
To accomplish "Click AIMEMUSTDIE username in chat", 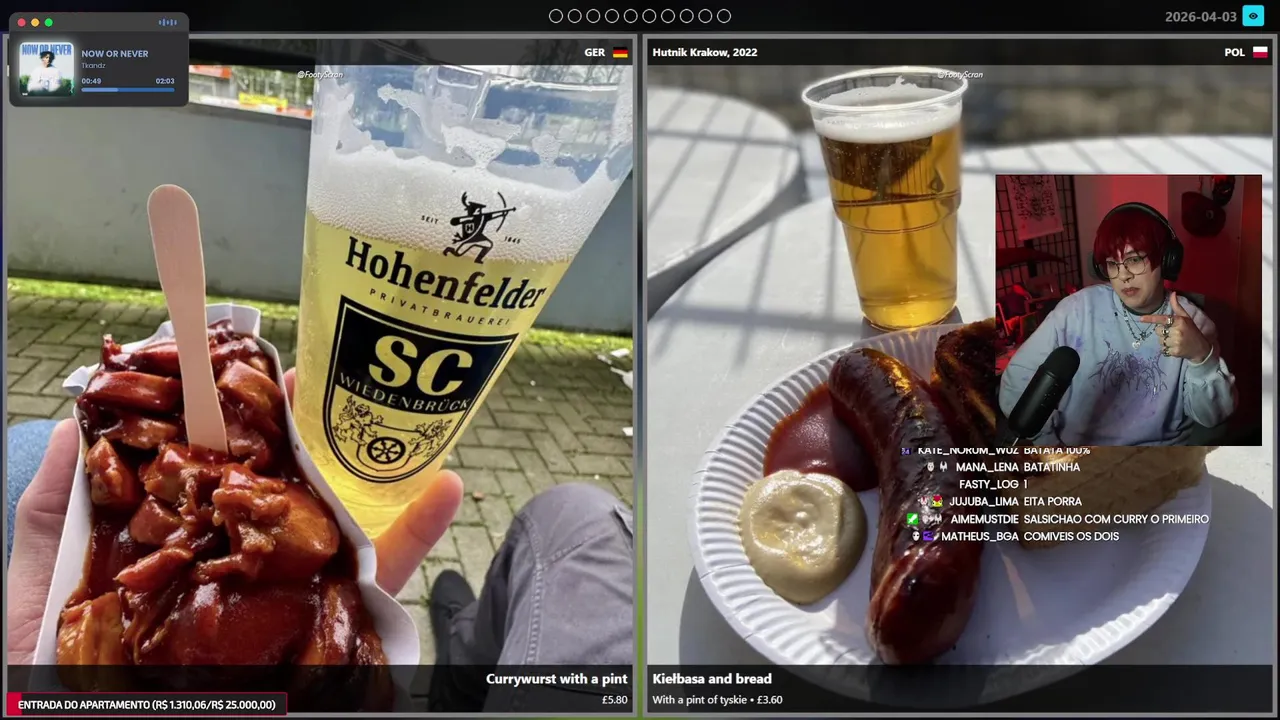I will (984, 519).
